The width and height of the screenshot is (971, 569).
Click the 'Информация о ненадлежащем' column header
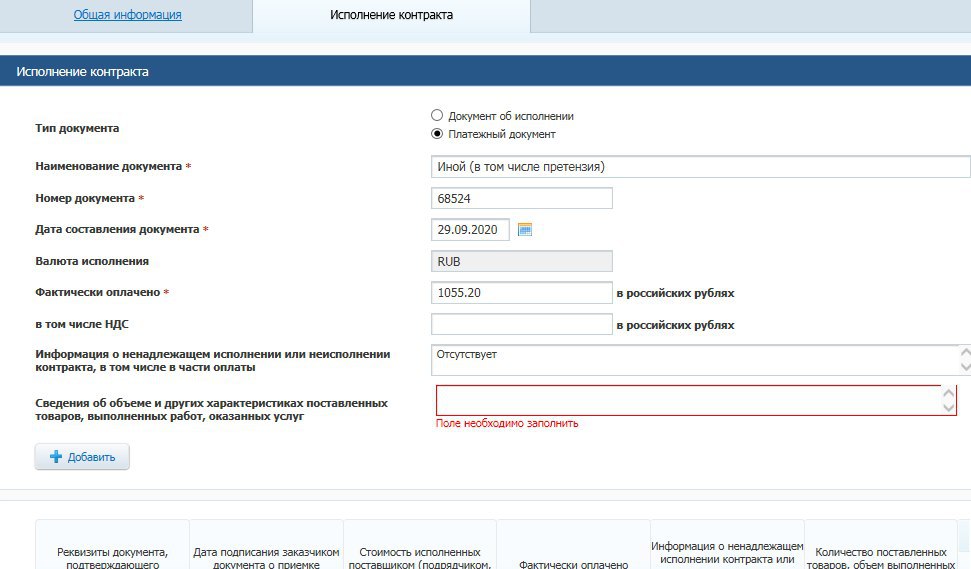[x=727, y=545]
